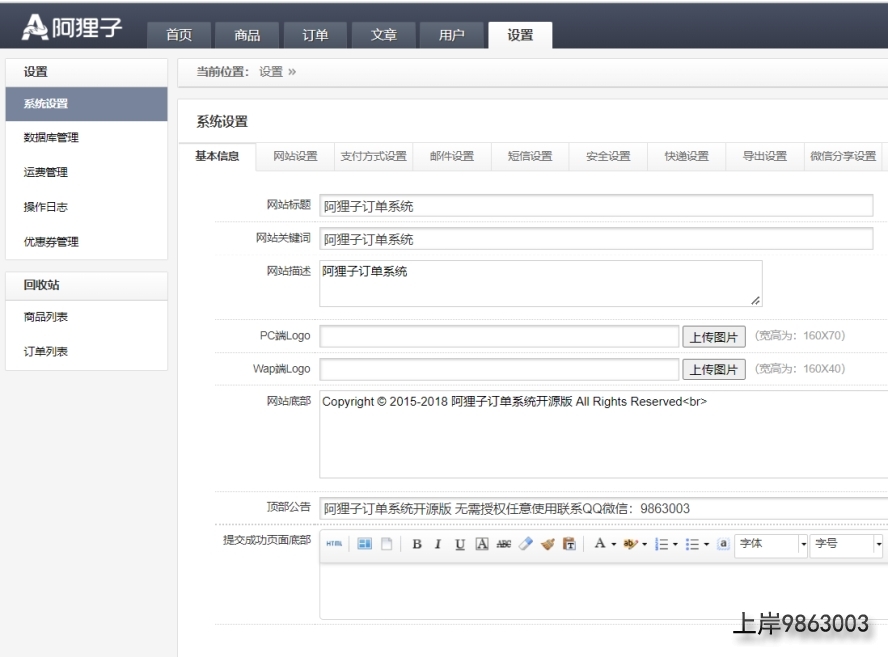The image size is (888, 657).
Task: Open the 用户 top navigation tab
Action: pyautogui.click(x=452, y=35)
